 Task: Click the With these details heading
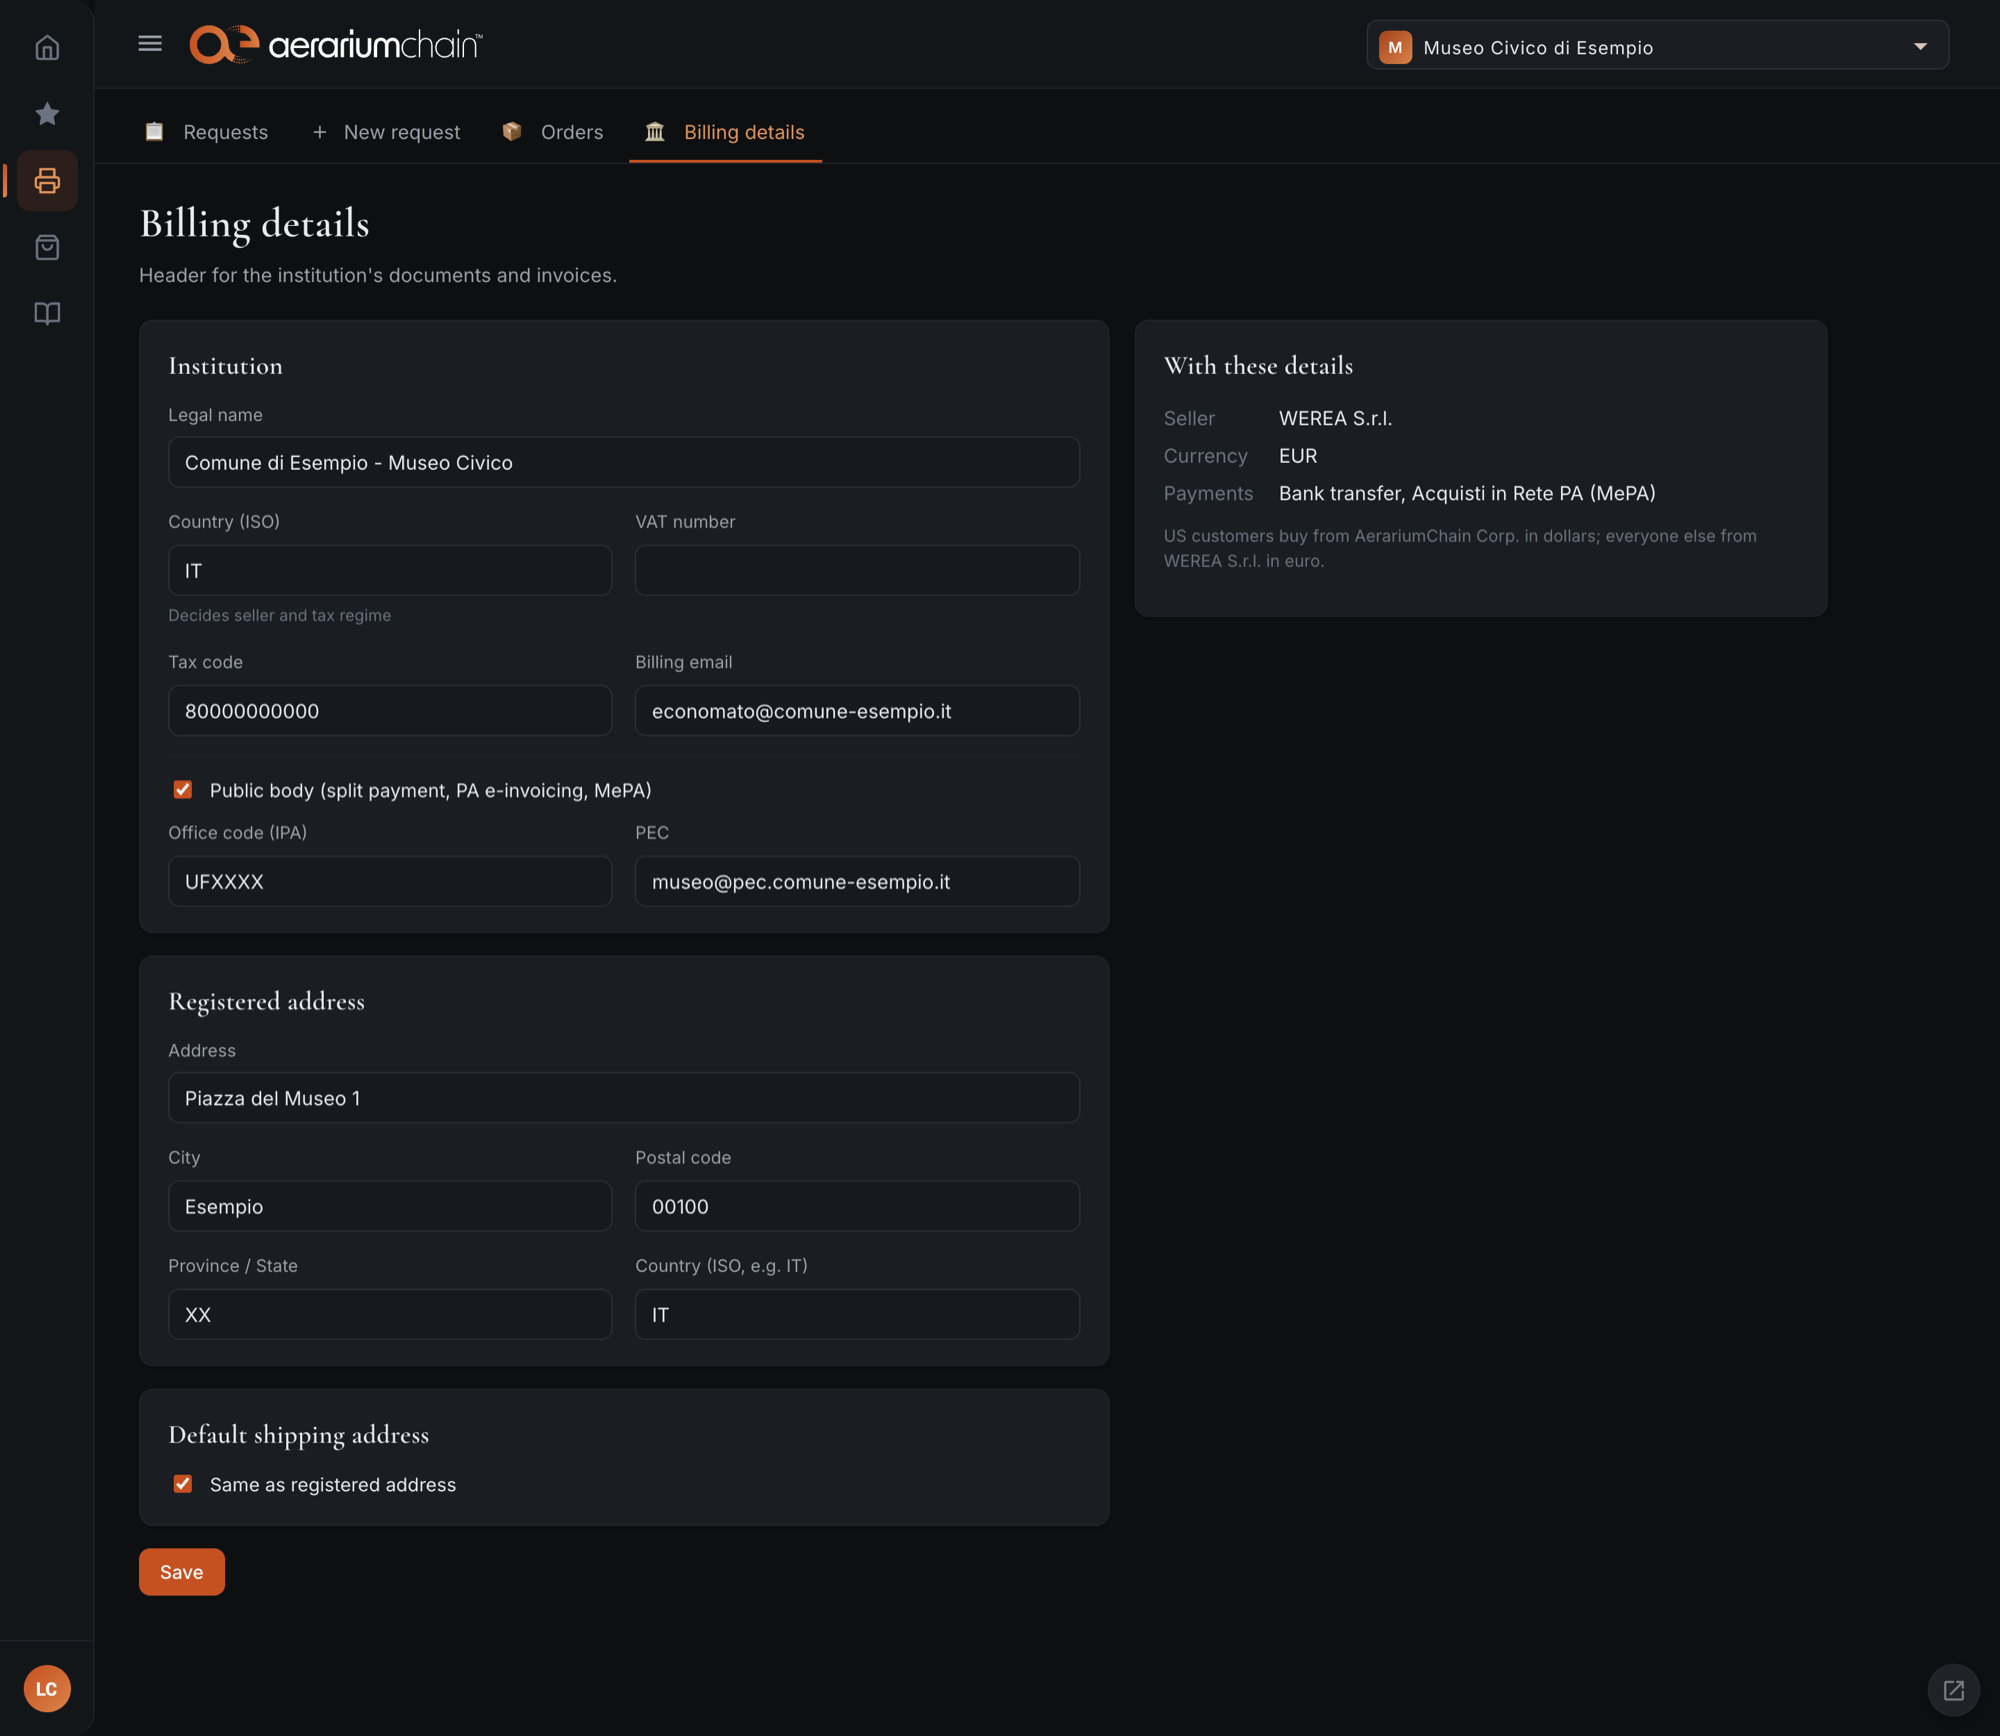[x=1258, y=366]
